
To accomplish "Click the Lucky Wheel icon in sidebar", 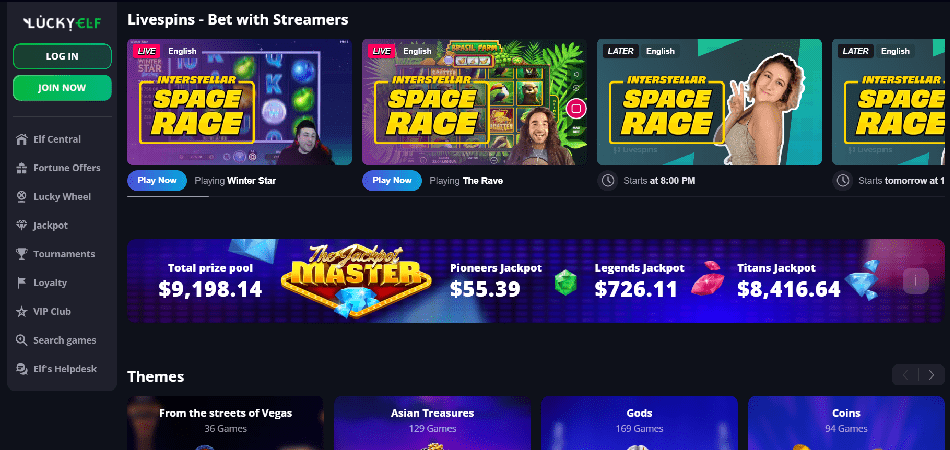I will tap(22, 196).
